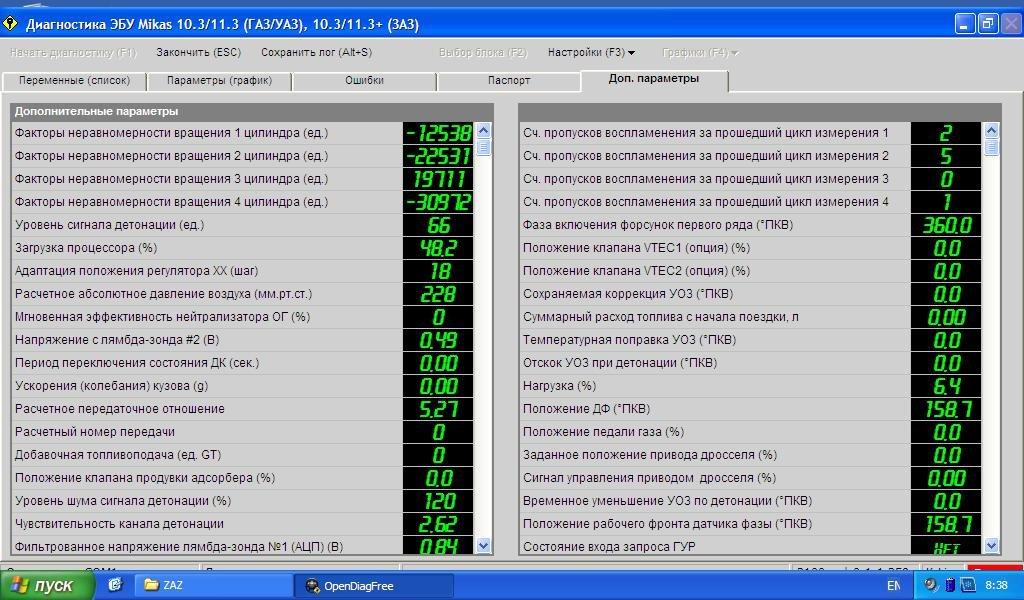Click the quick launch icon next to Start

click(x=116, y=585)
